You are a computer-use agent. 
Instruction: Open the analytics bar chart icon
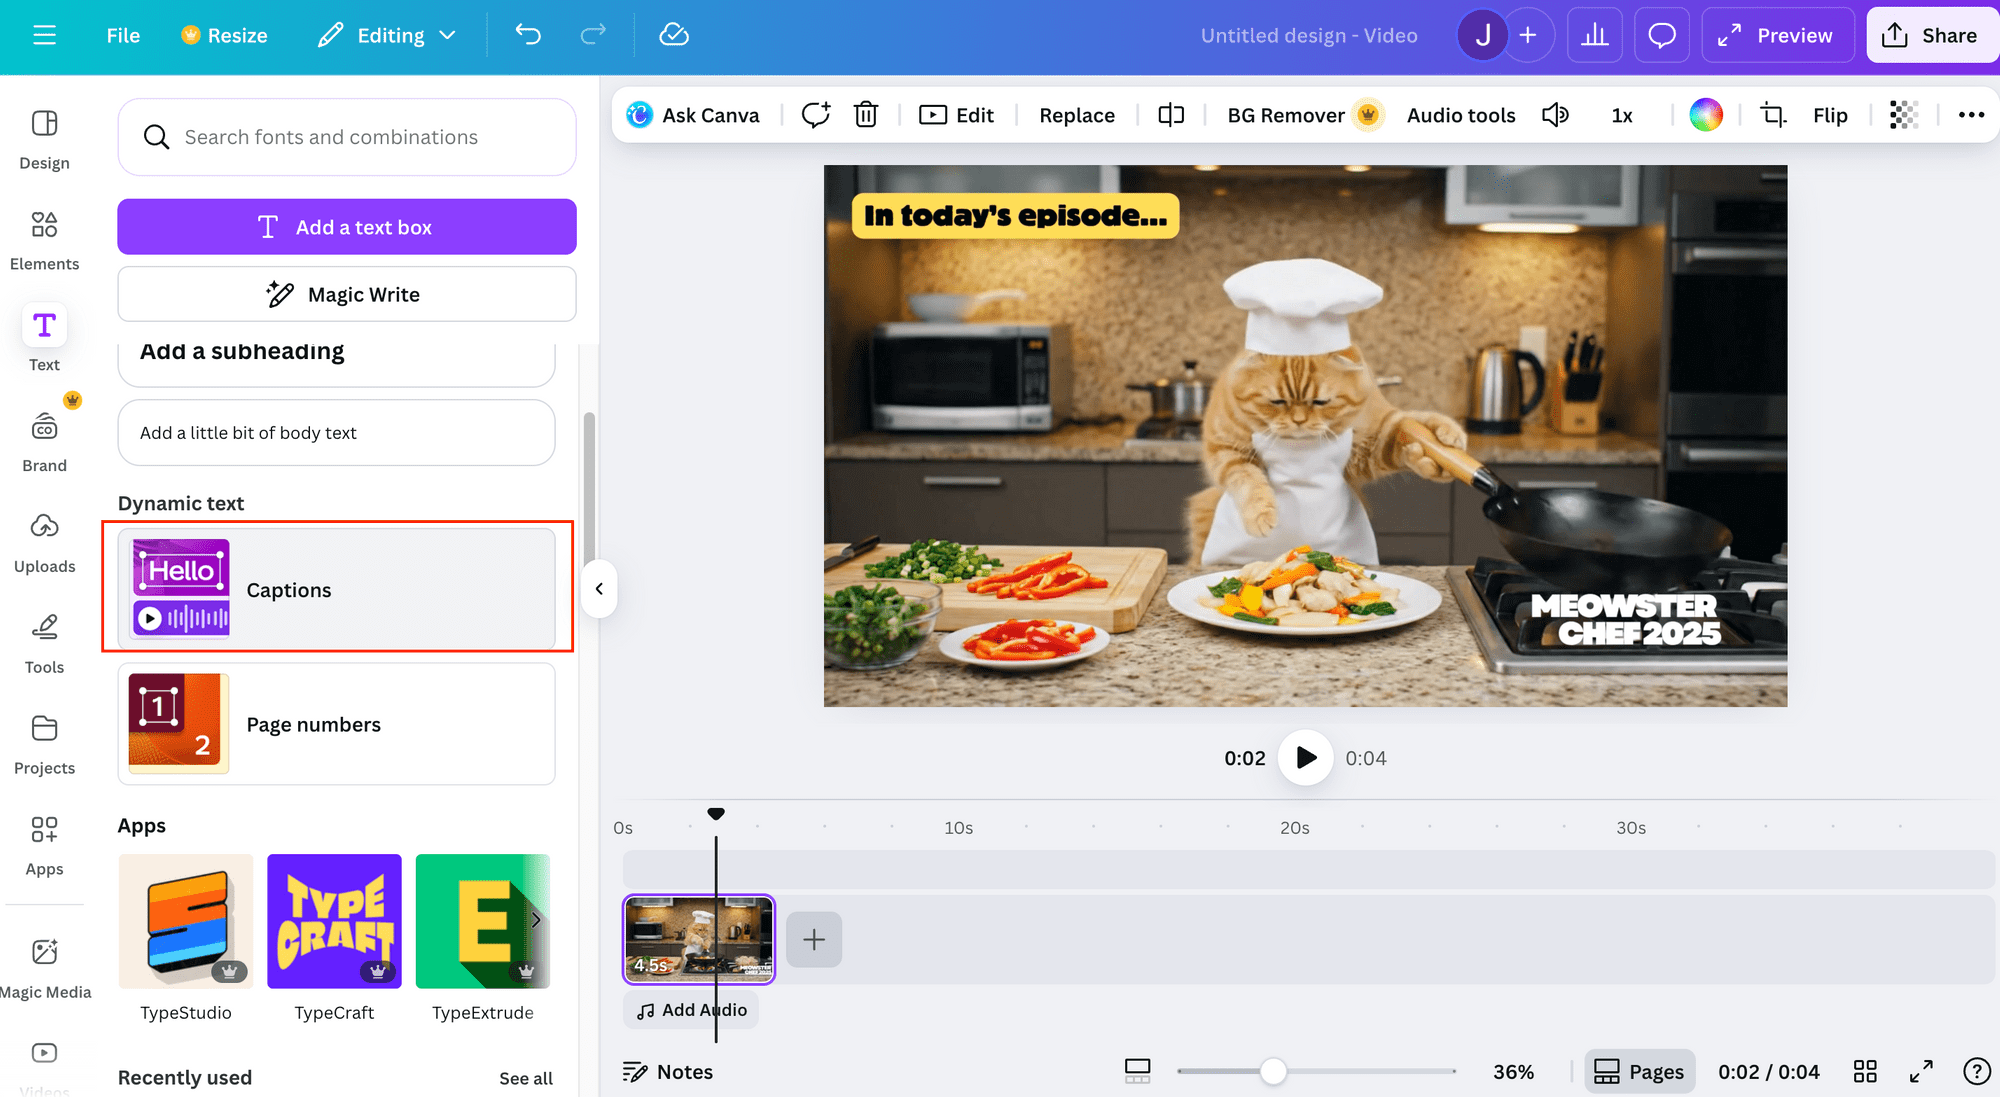pyautogui.click(x=1594, y=35)
